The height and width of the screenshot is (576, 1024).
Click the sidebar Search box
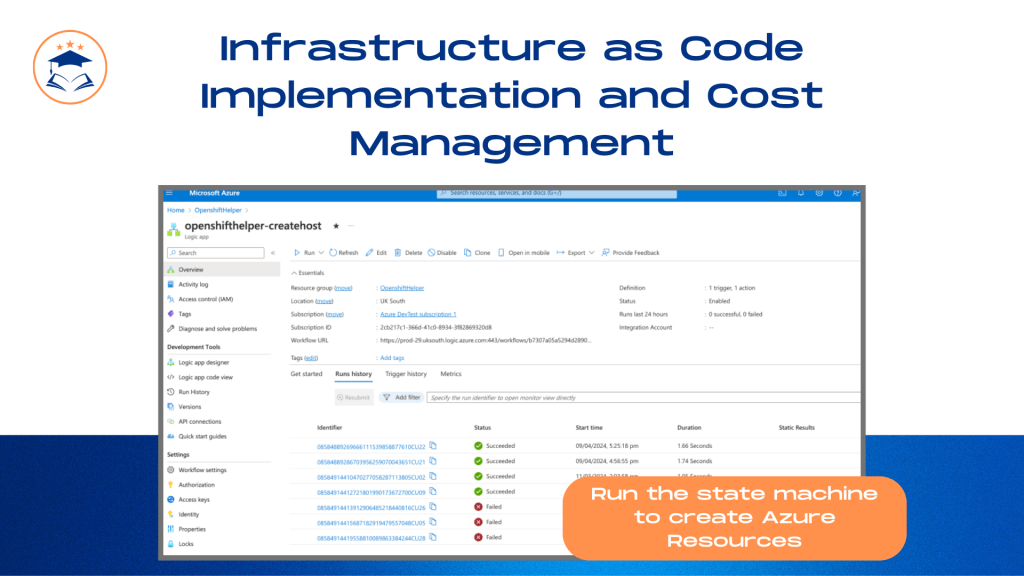point(216,253)
